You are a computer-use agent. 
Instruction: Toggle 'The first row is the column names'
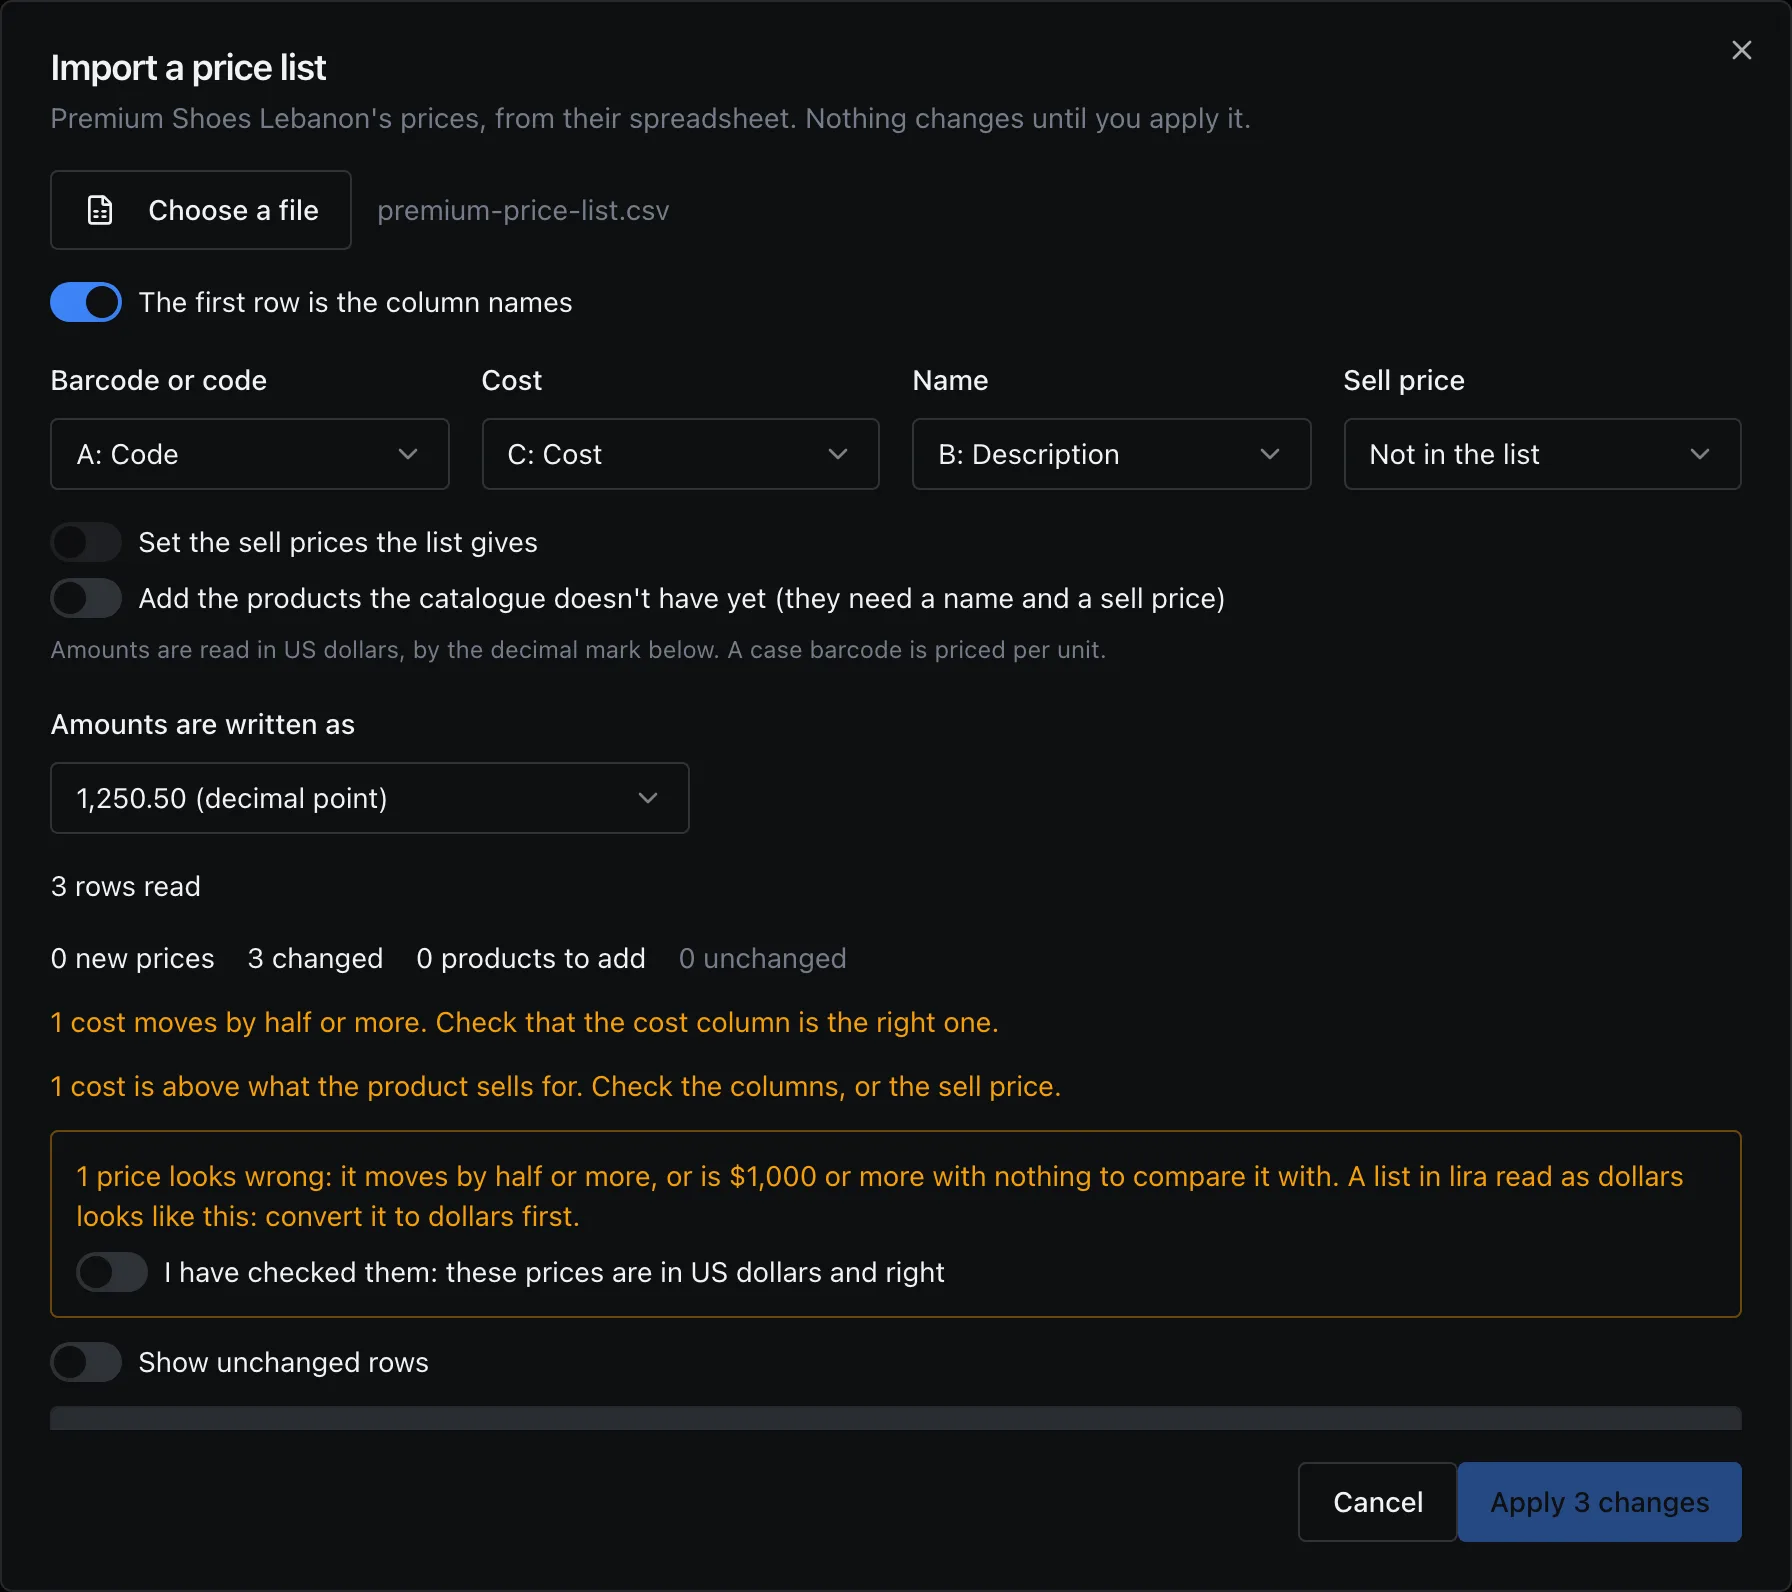coord(86,302)
